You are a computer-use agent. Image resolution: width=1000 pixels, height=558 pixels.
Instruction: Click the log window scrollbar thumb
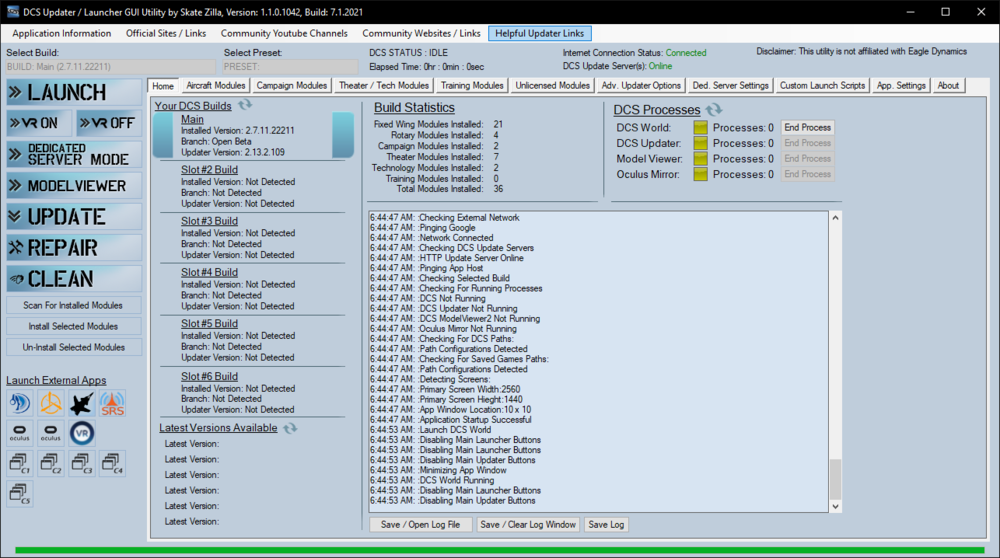[835, 479]
